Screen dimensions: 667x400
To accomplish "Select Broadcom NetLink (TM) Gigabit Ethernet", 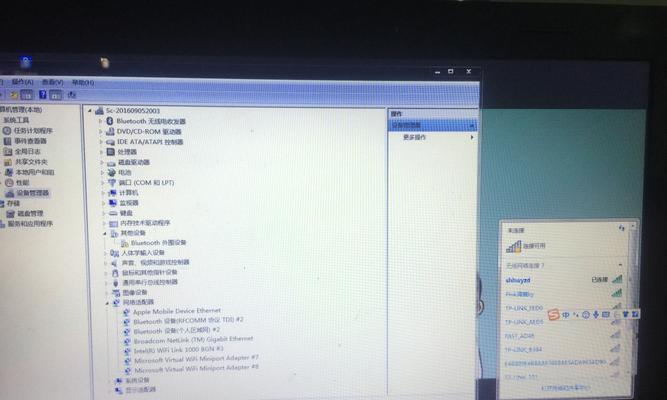I will [x=193, y=340].
